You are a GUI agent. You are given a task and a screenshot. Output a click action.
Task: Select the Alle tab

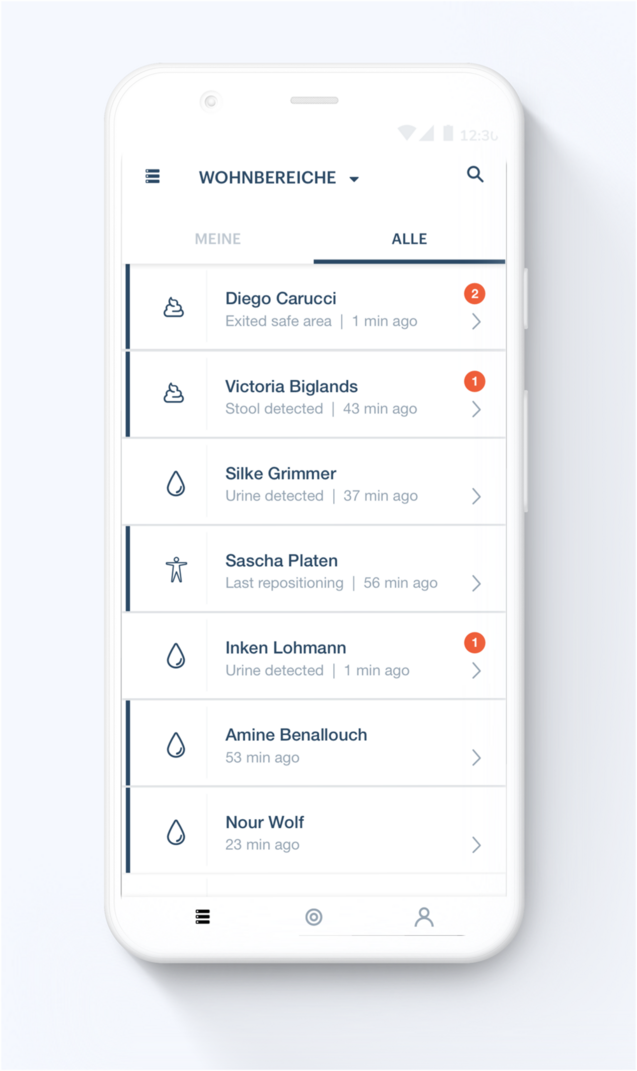point(409,239)
